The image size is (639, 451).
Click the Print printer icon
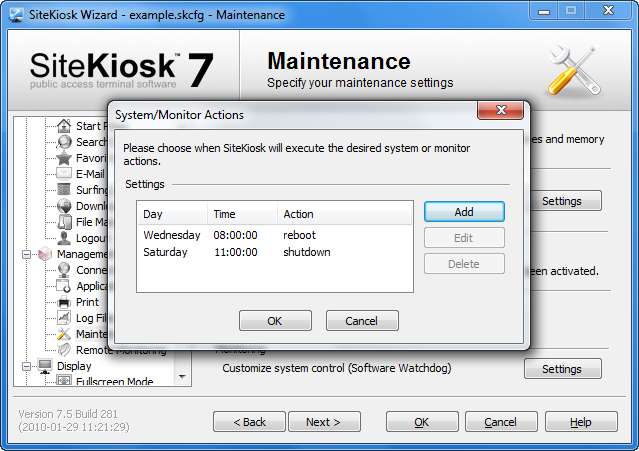pos(65,302)
